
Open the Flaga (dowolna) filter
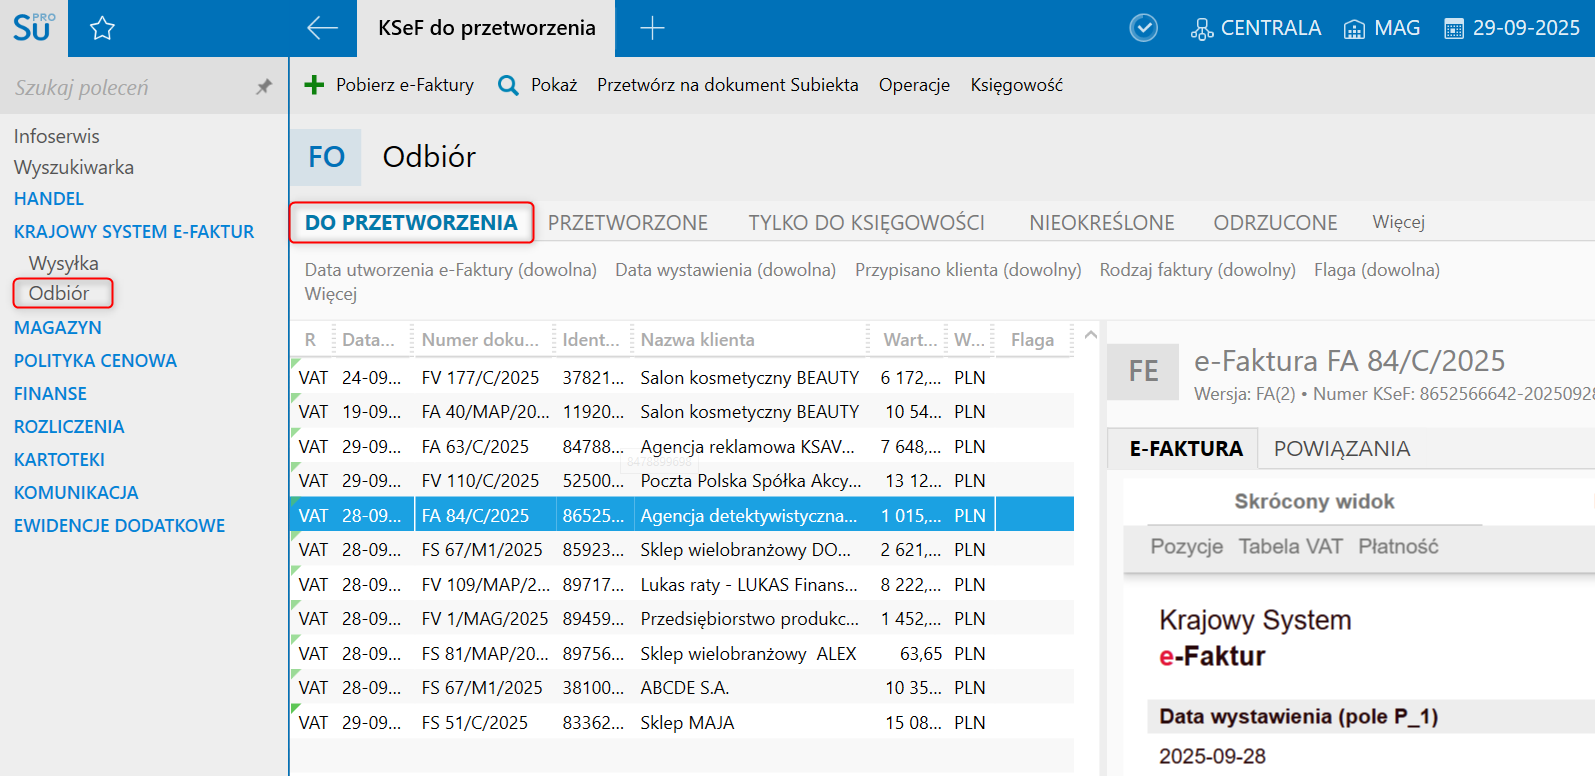point(1377,270)
